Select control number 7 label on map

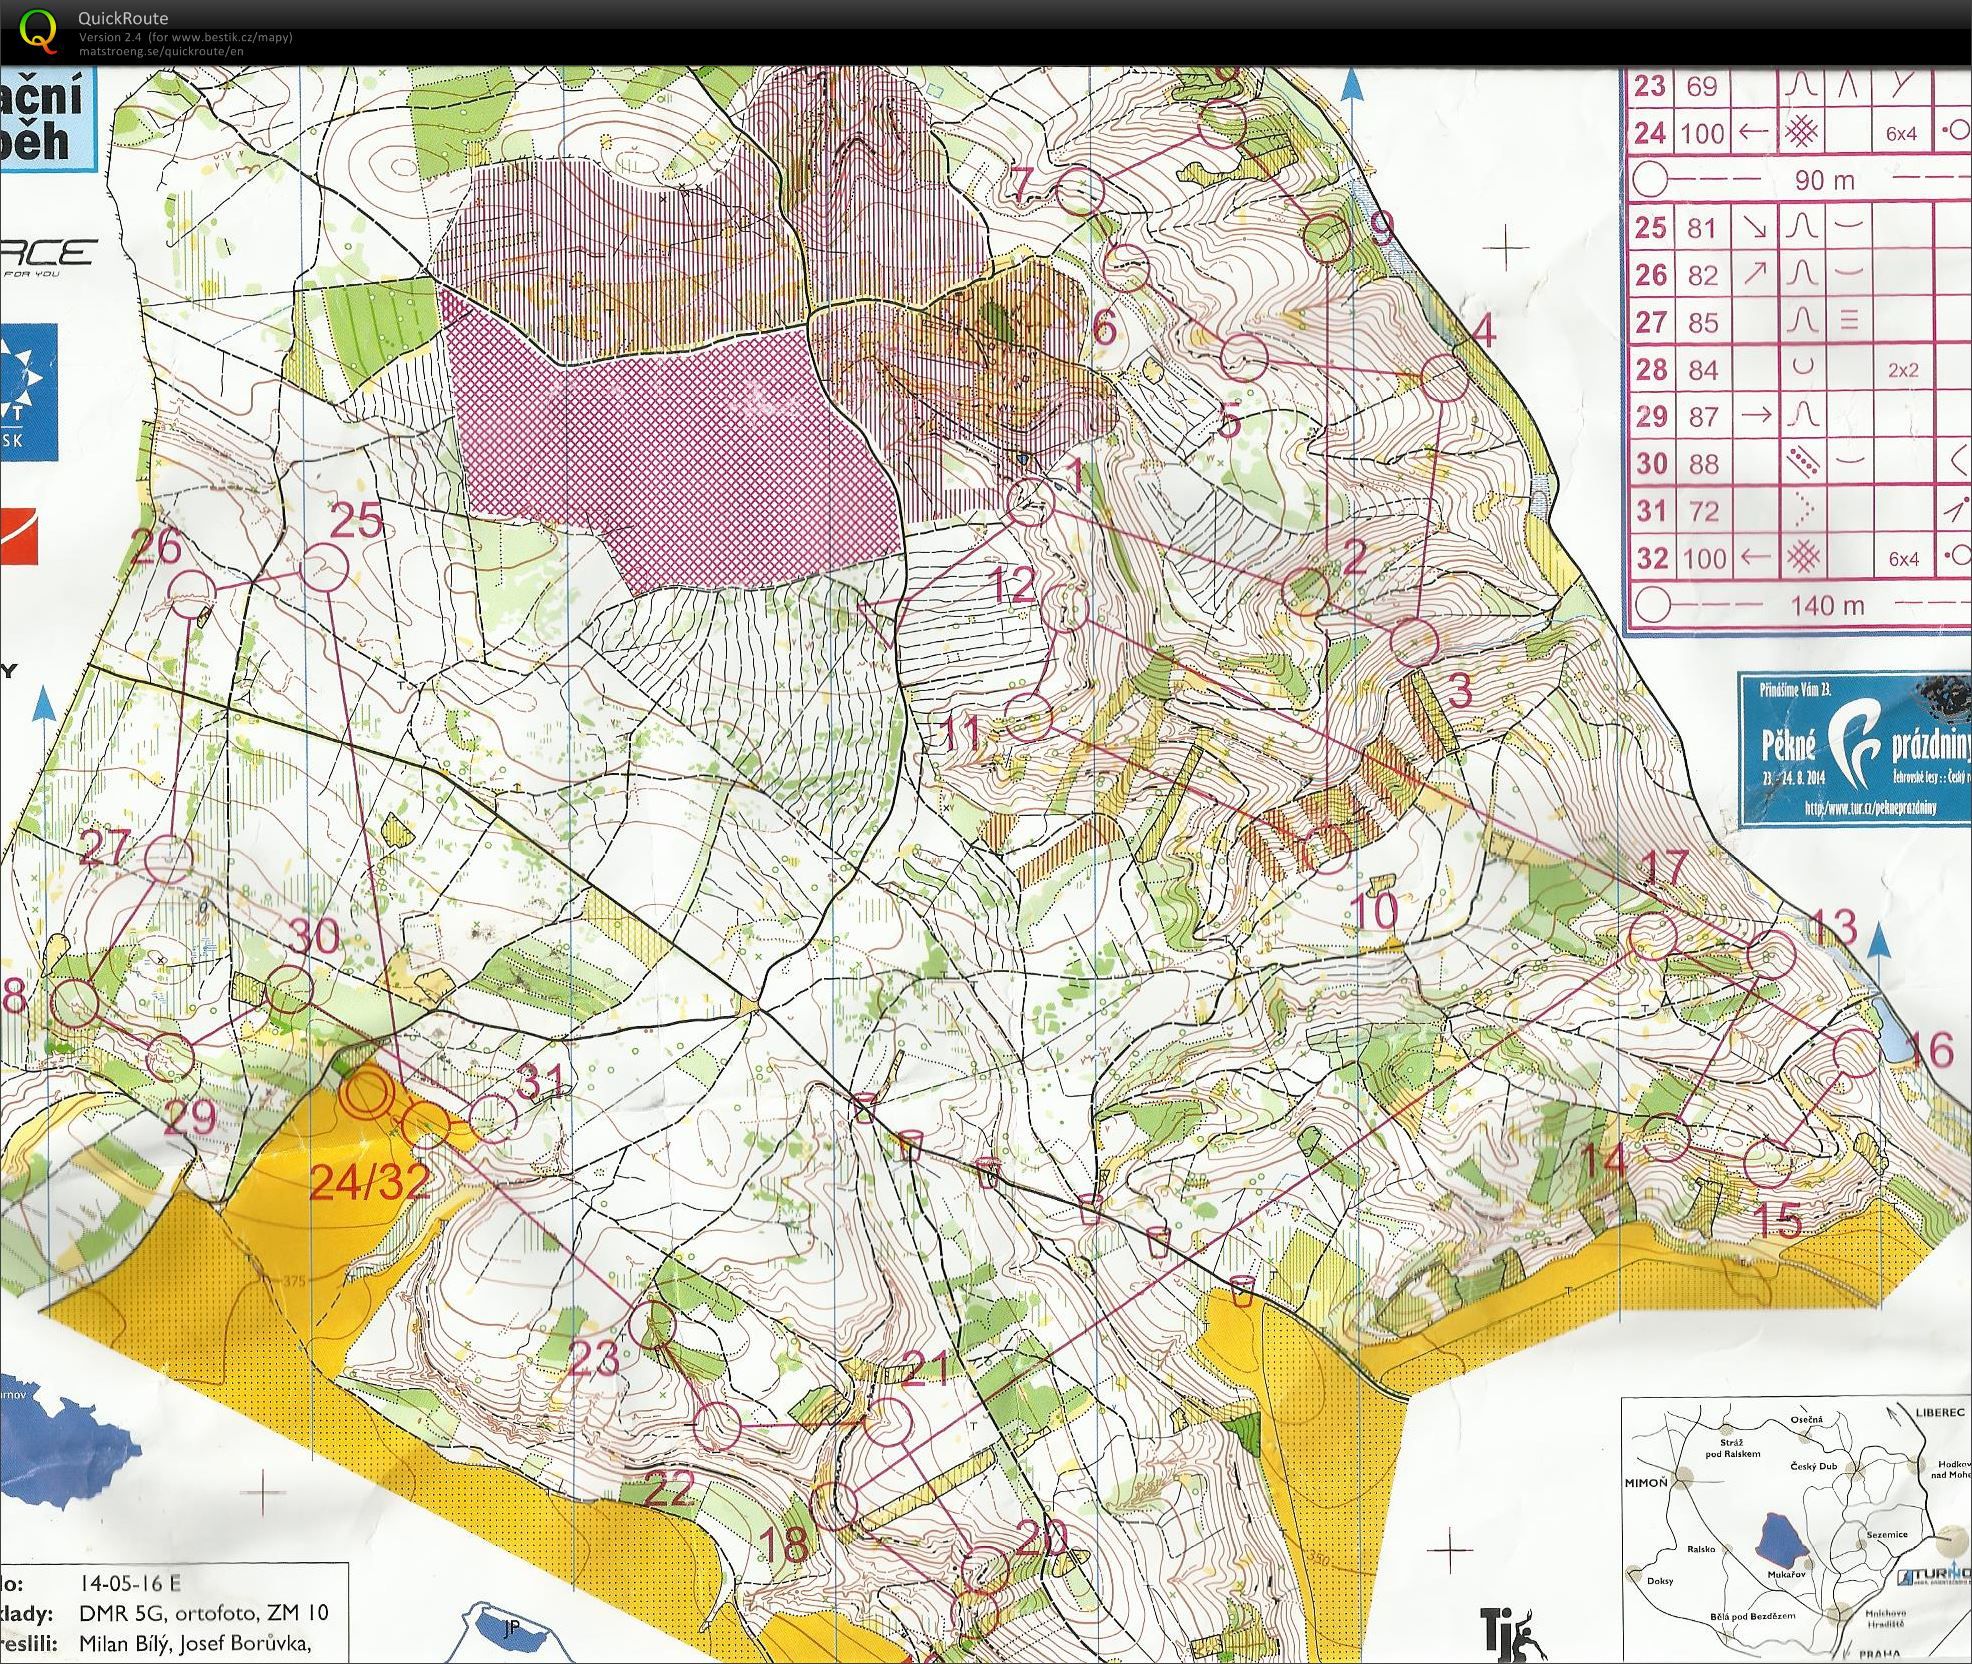[1022, 186]
